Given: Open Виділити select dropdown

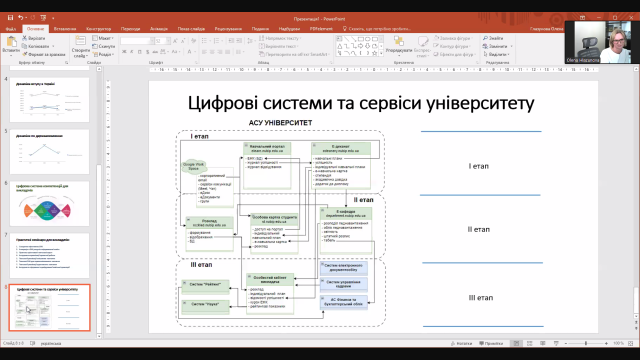Looking at the screenshot, I should click(x=496, y=54).
